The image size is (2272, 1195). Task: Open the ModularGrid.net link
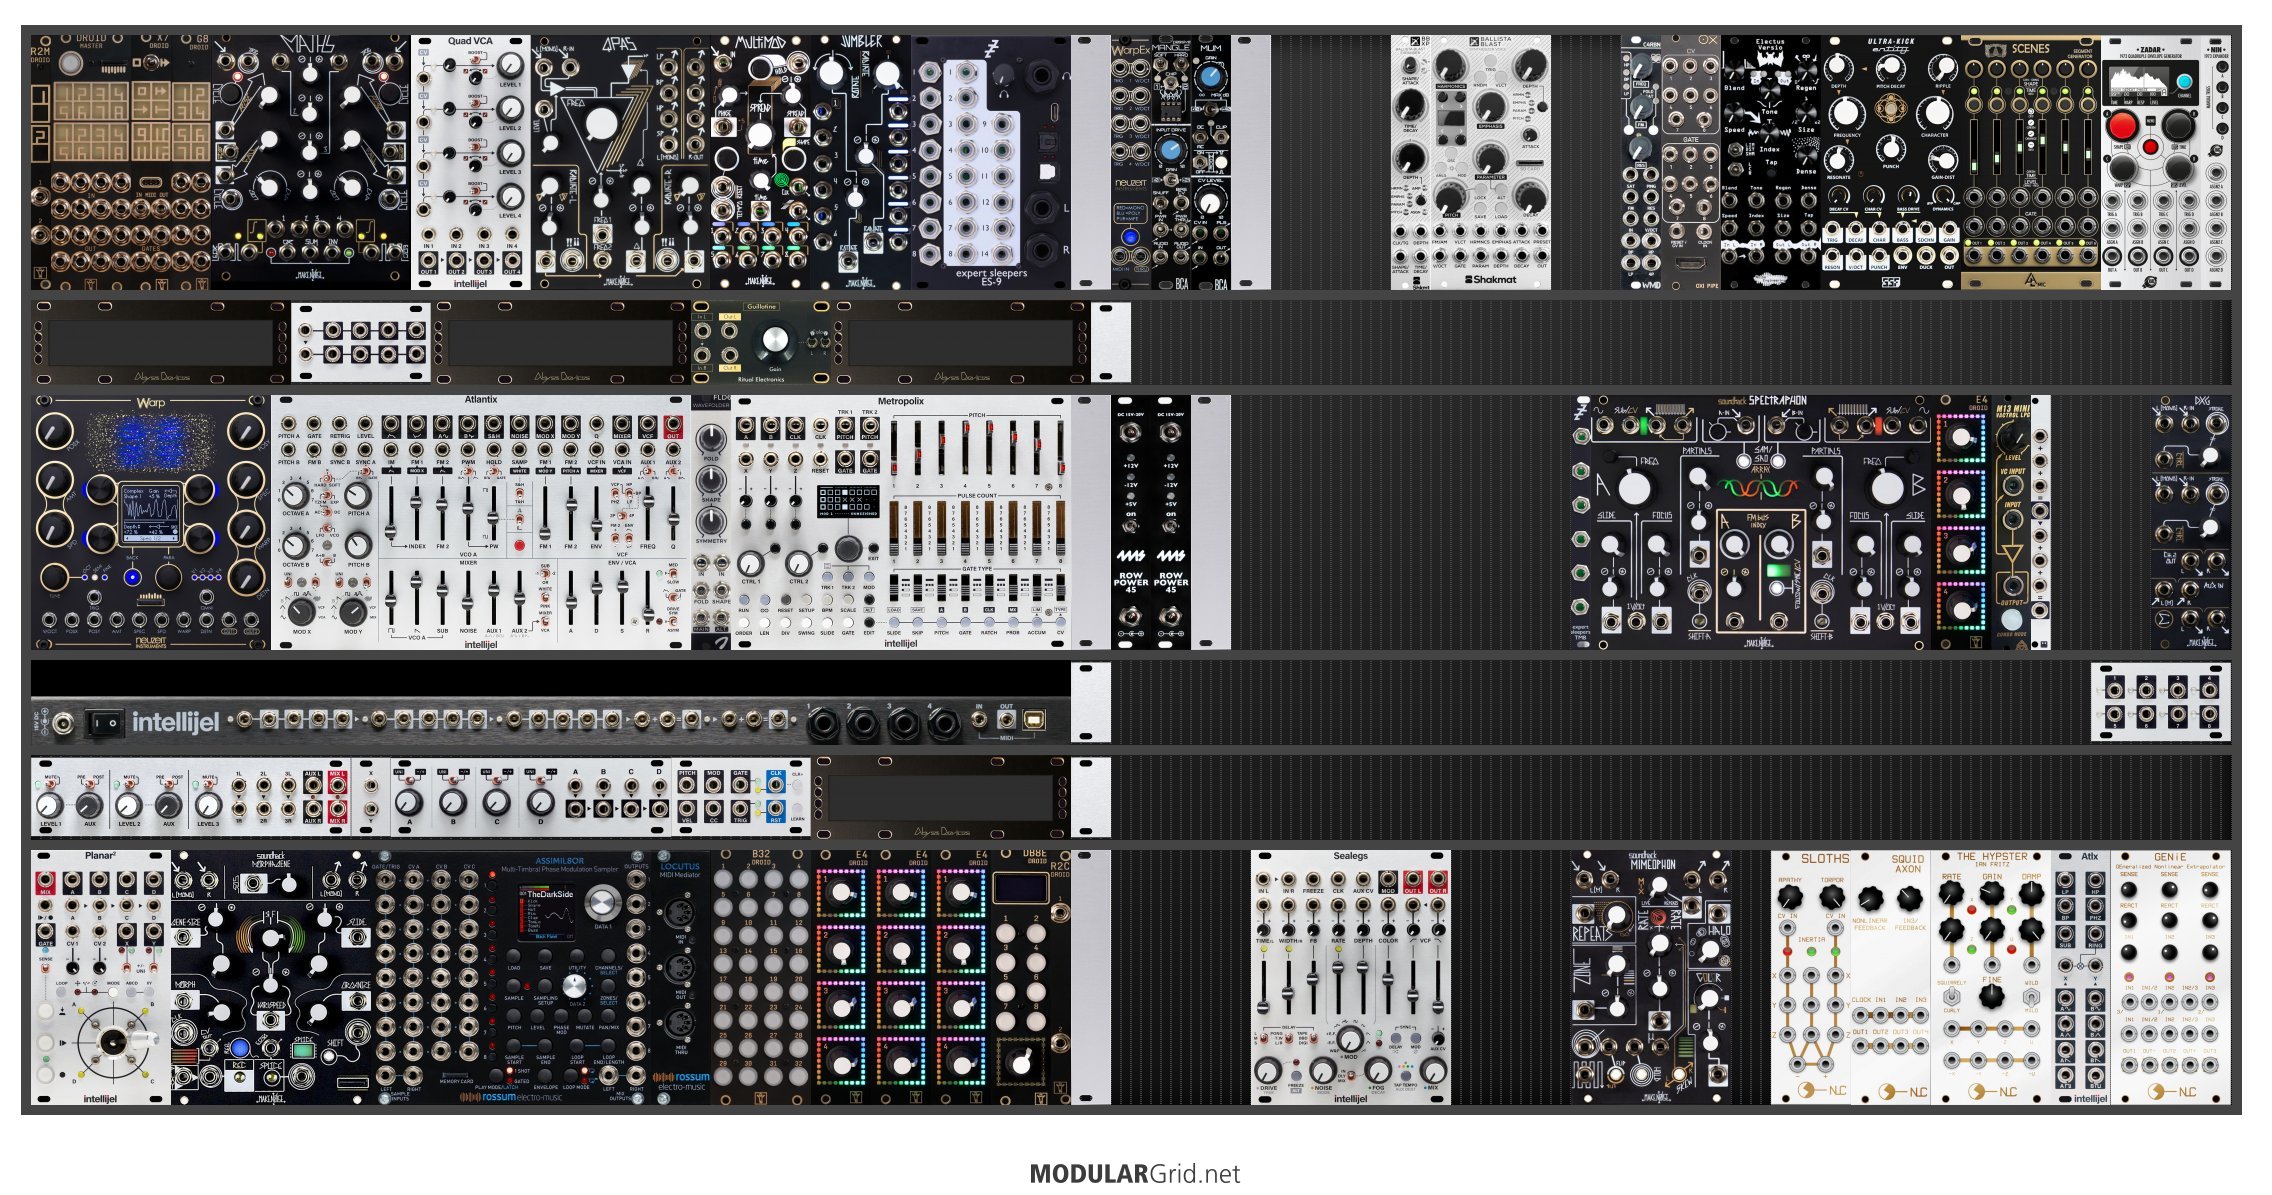[1135, 1174]
